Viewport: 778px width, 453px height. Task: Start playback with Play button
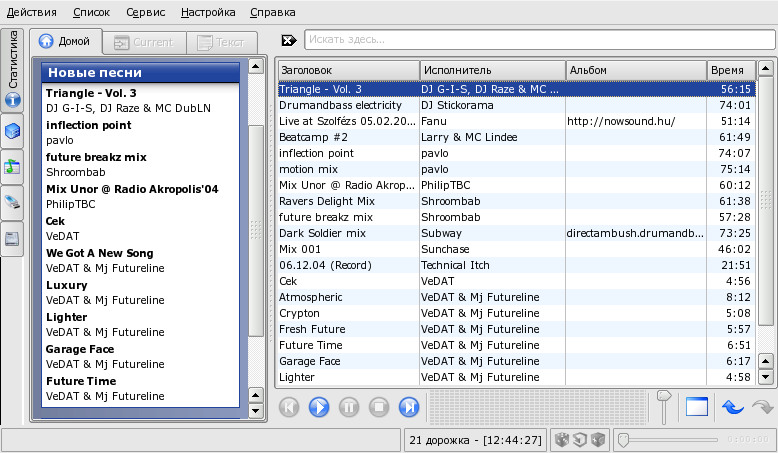[319, 407]
